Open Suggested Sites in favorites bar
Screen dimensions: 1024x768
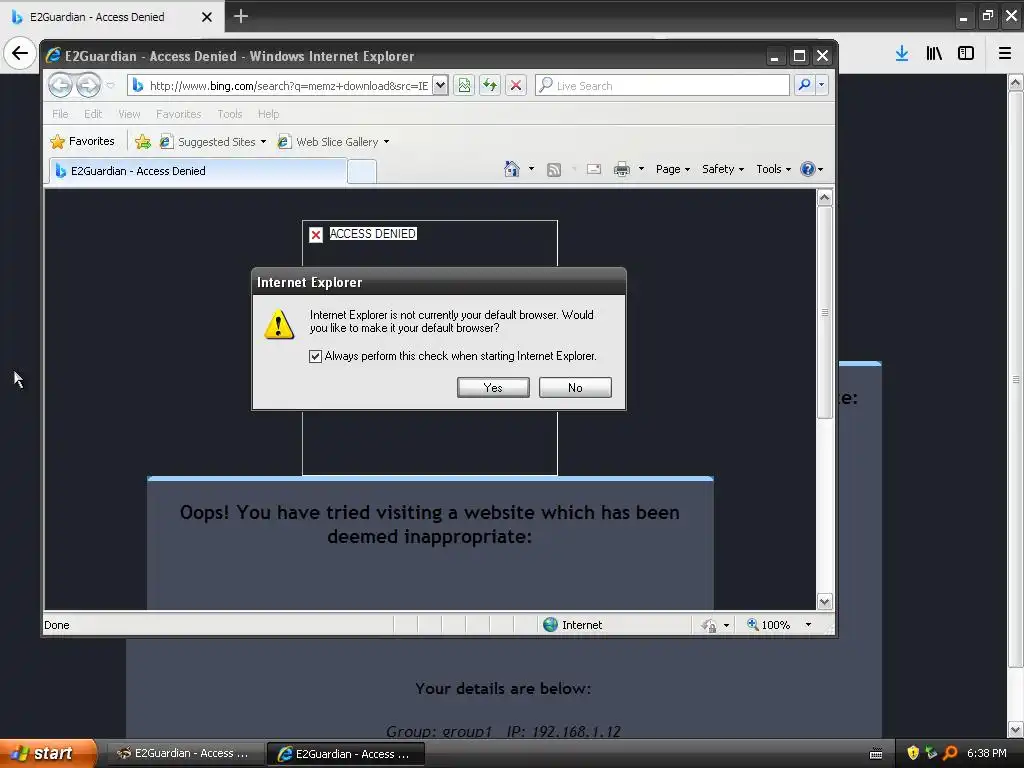click(x=213, y=142)
